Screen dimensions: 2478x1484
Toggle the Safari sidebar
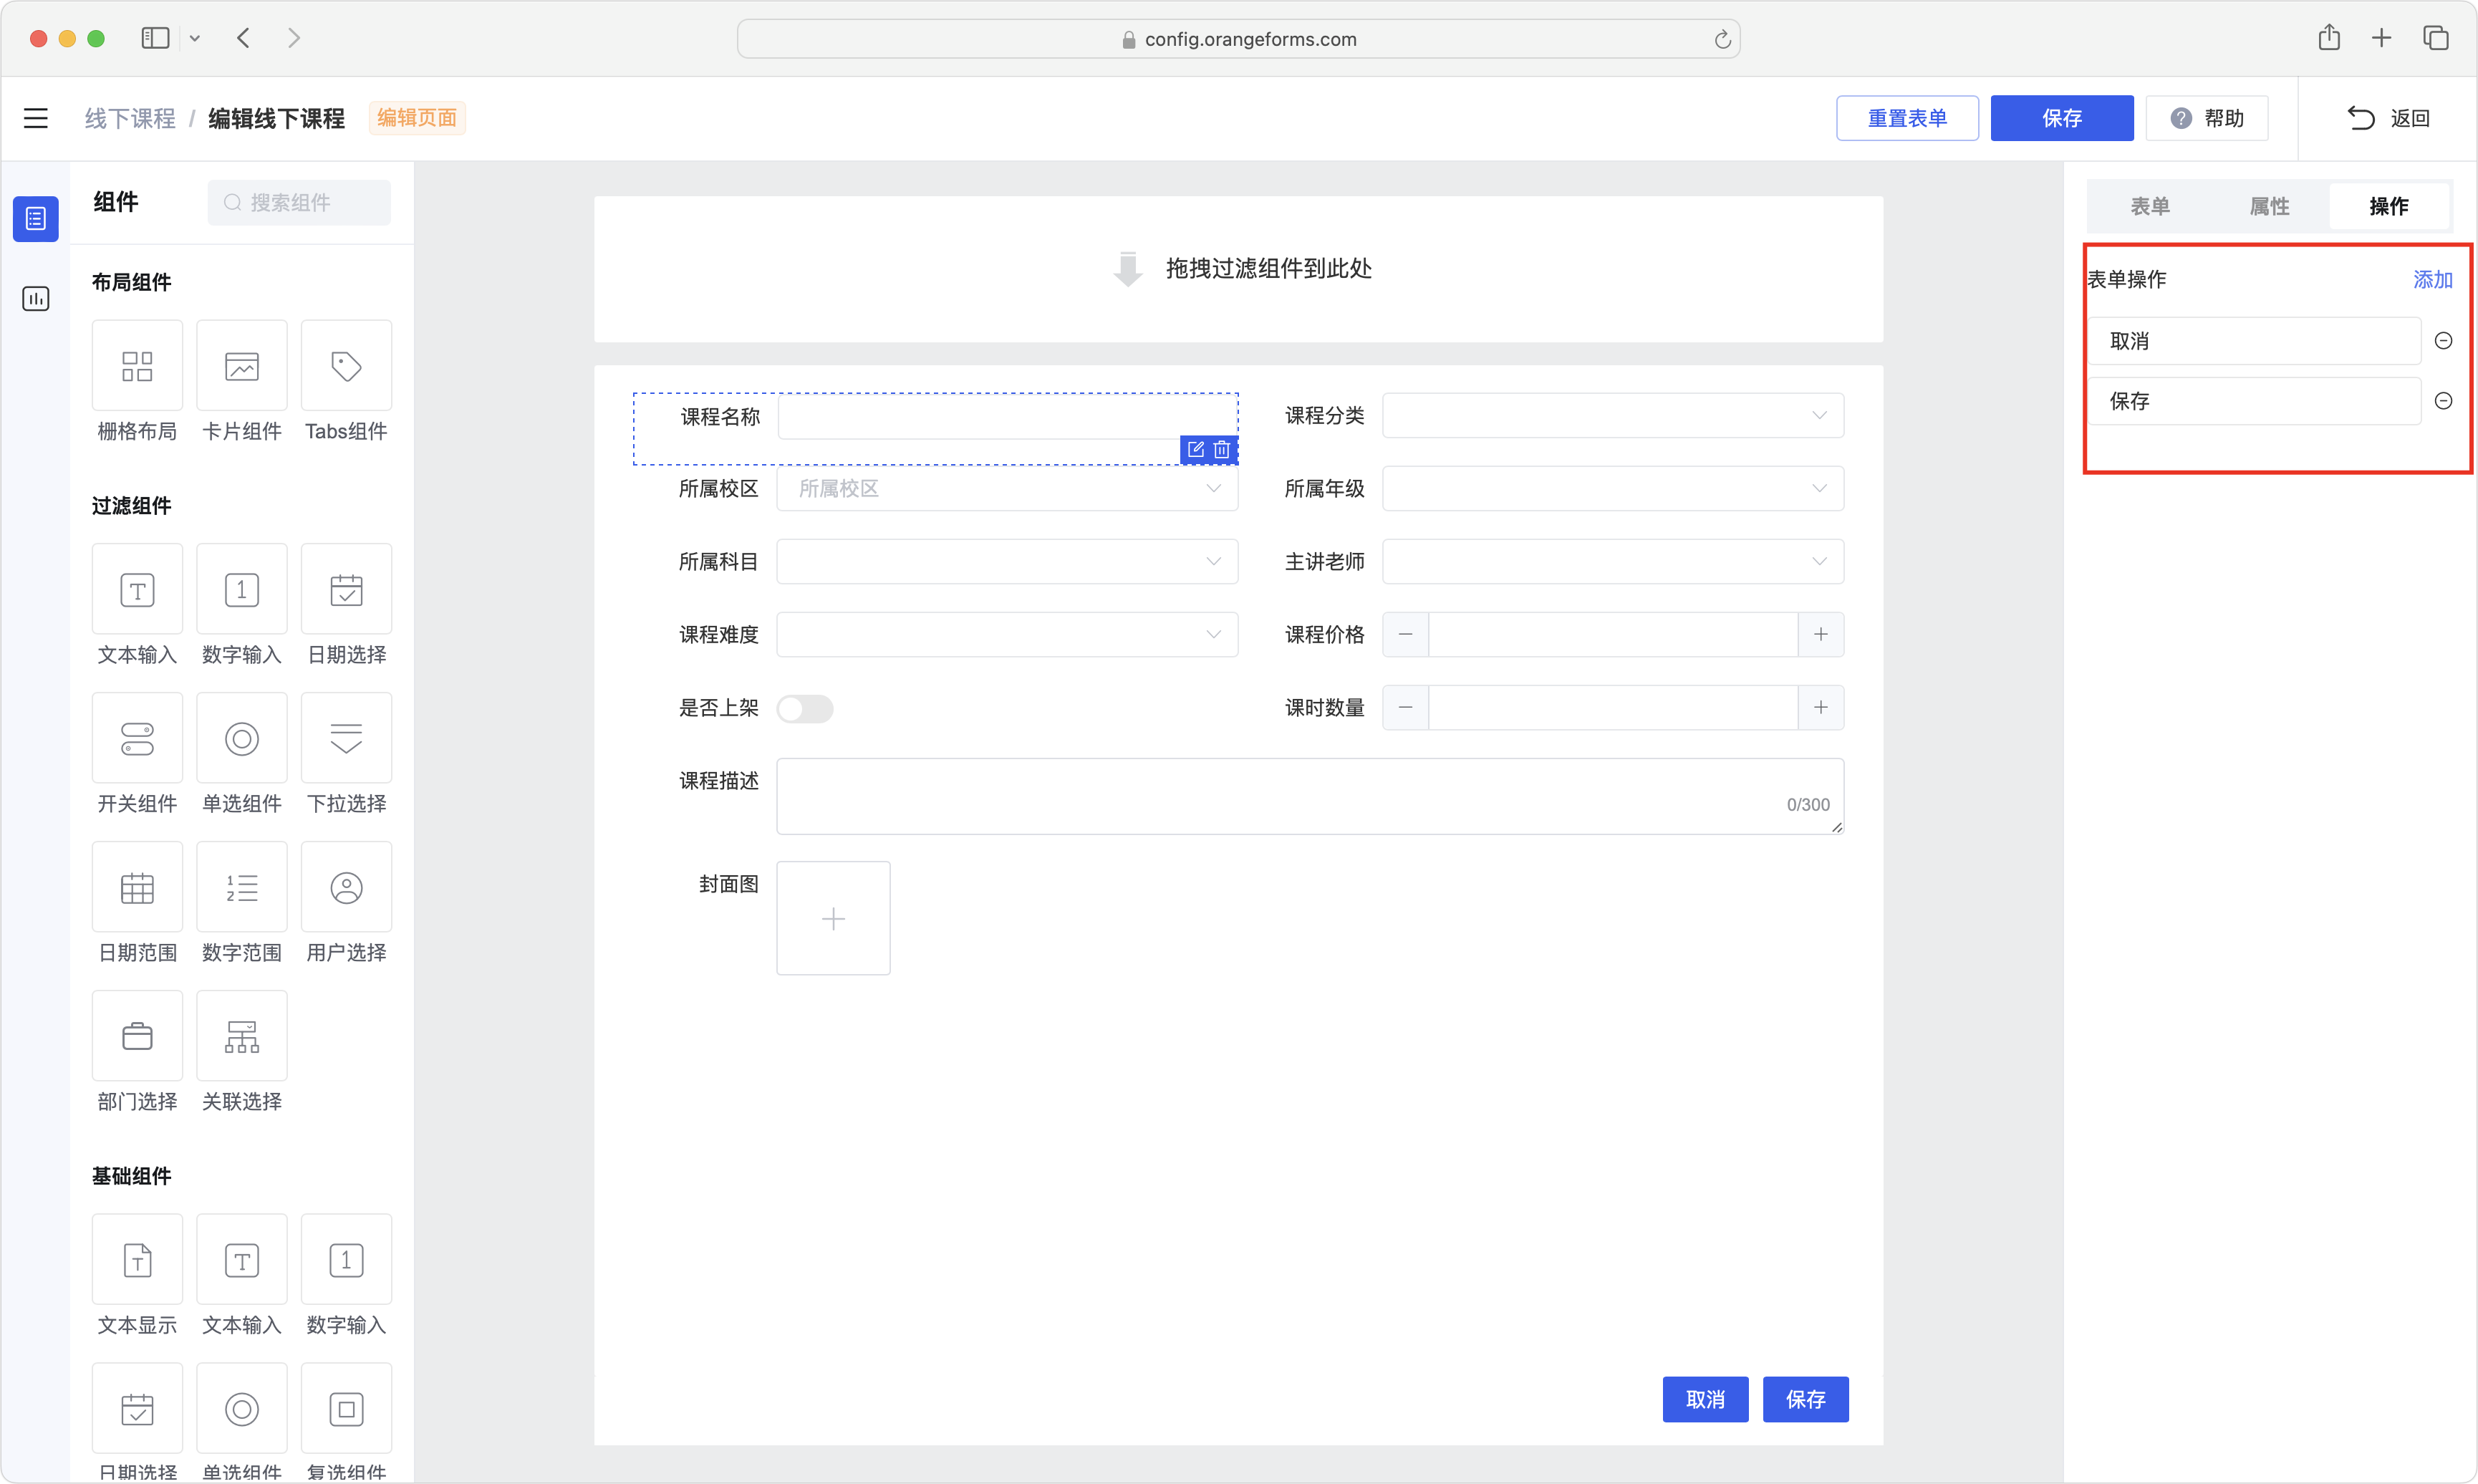pos(155,38)
